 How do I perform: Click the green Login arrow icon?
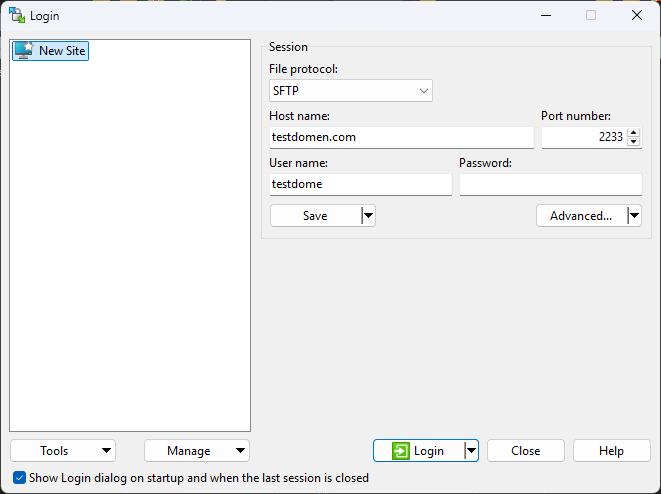tap(401, 451)
